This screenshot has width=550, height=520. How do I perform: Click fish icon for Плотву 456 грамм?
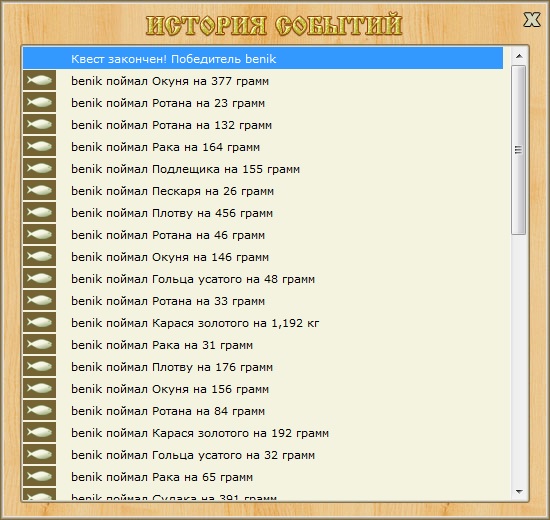pyautogui.click(x=39, y=212)
